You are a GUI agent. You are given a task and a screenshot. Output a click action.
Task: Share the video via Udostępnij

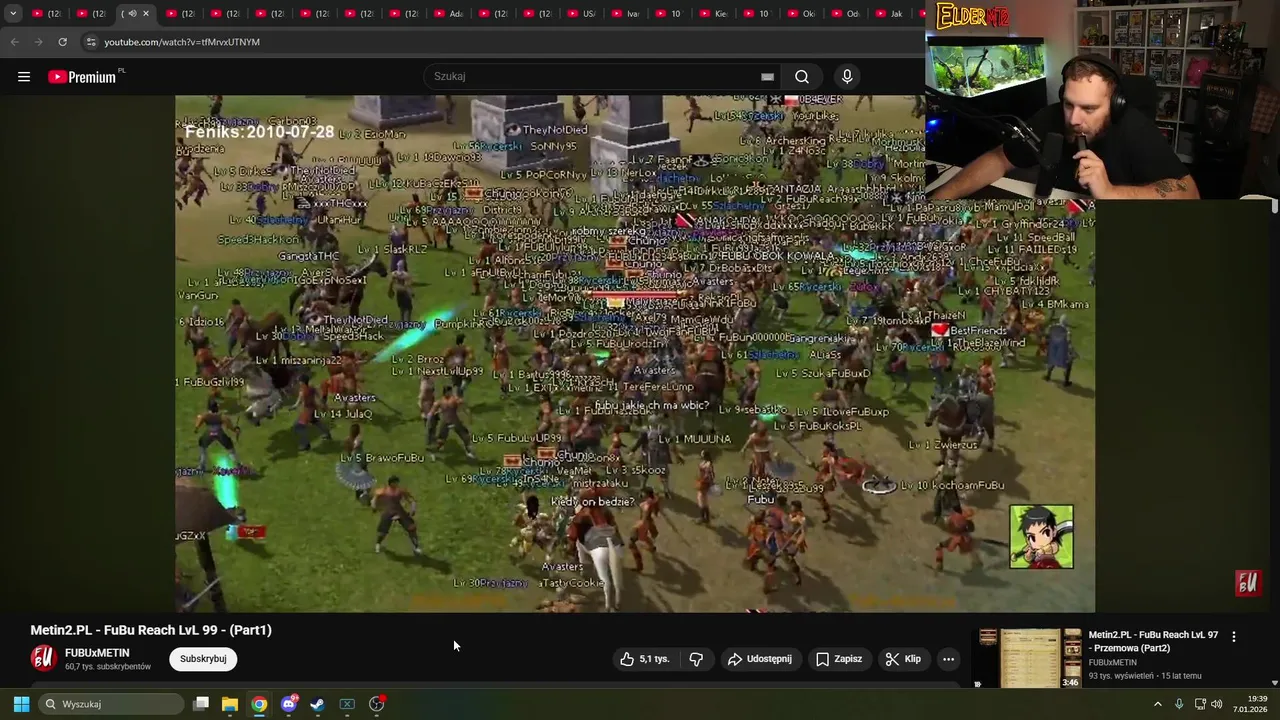[759, 659]
